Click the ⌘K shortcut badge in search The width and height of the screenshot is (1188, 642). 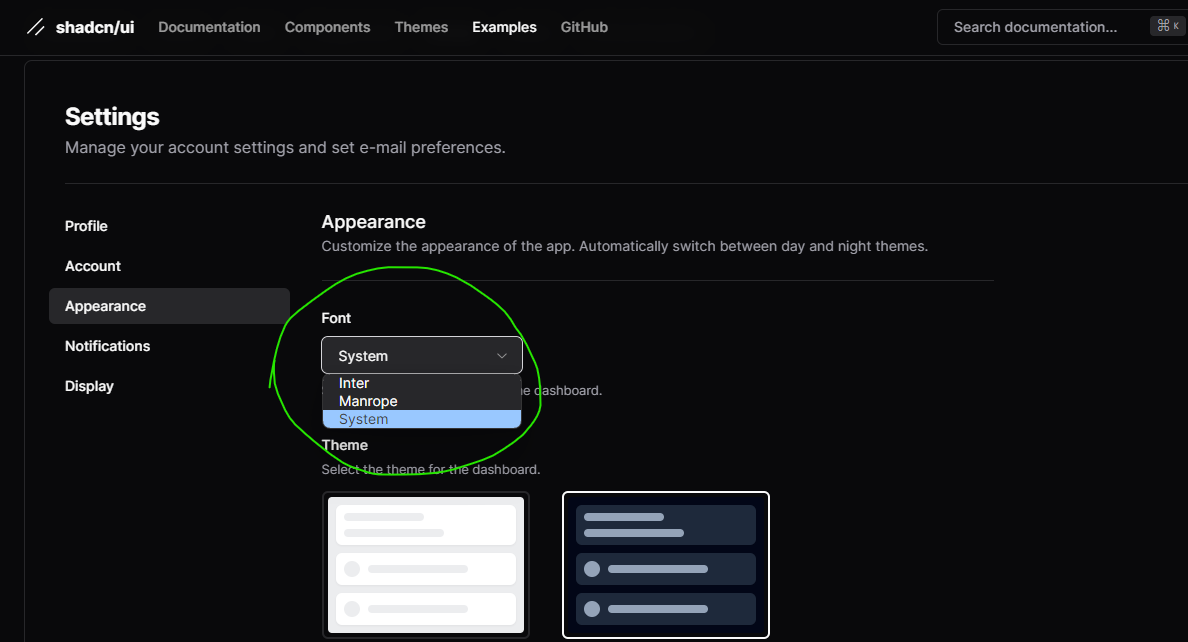point(1167,25)
